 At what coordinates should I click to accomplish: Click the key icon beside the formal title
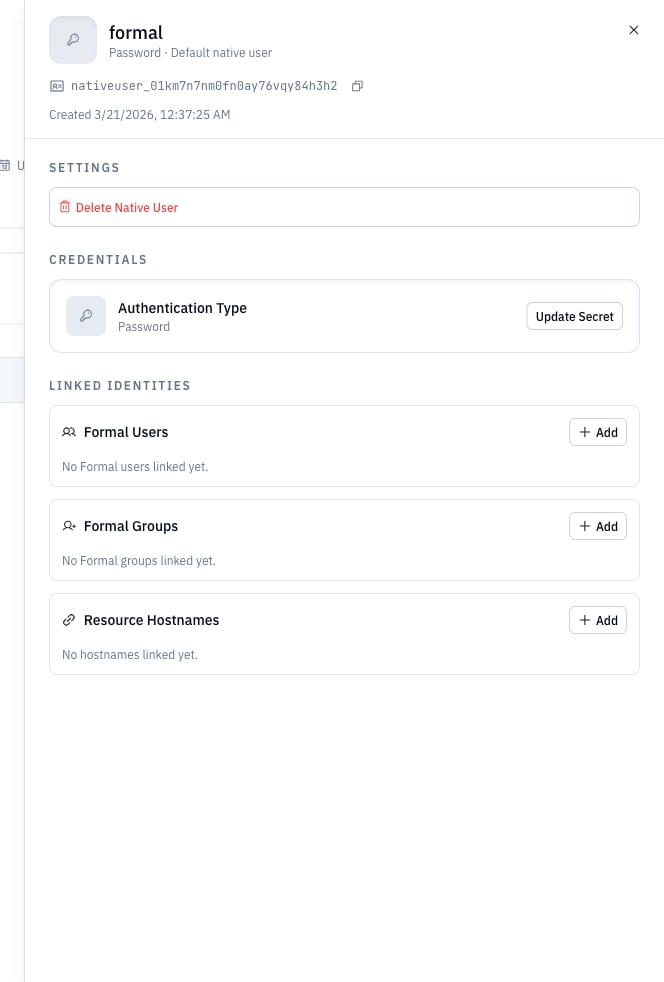[73, 40]
